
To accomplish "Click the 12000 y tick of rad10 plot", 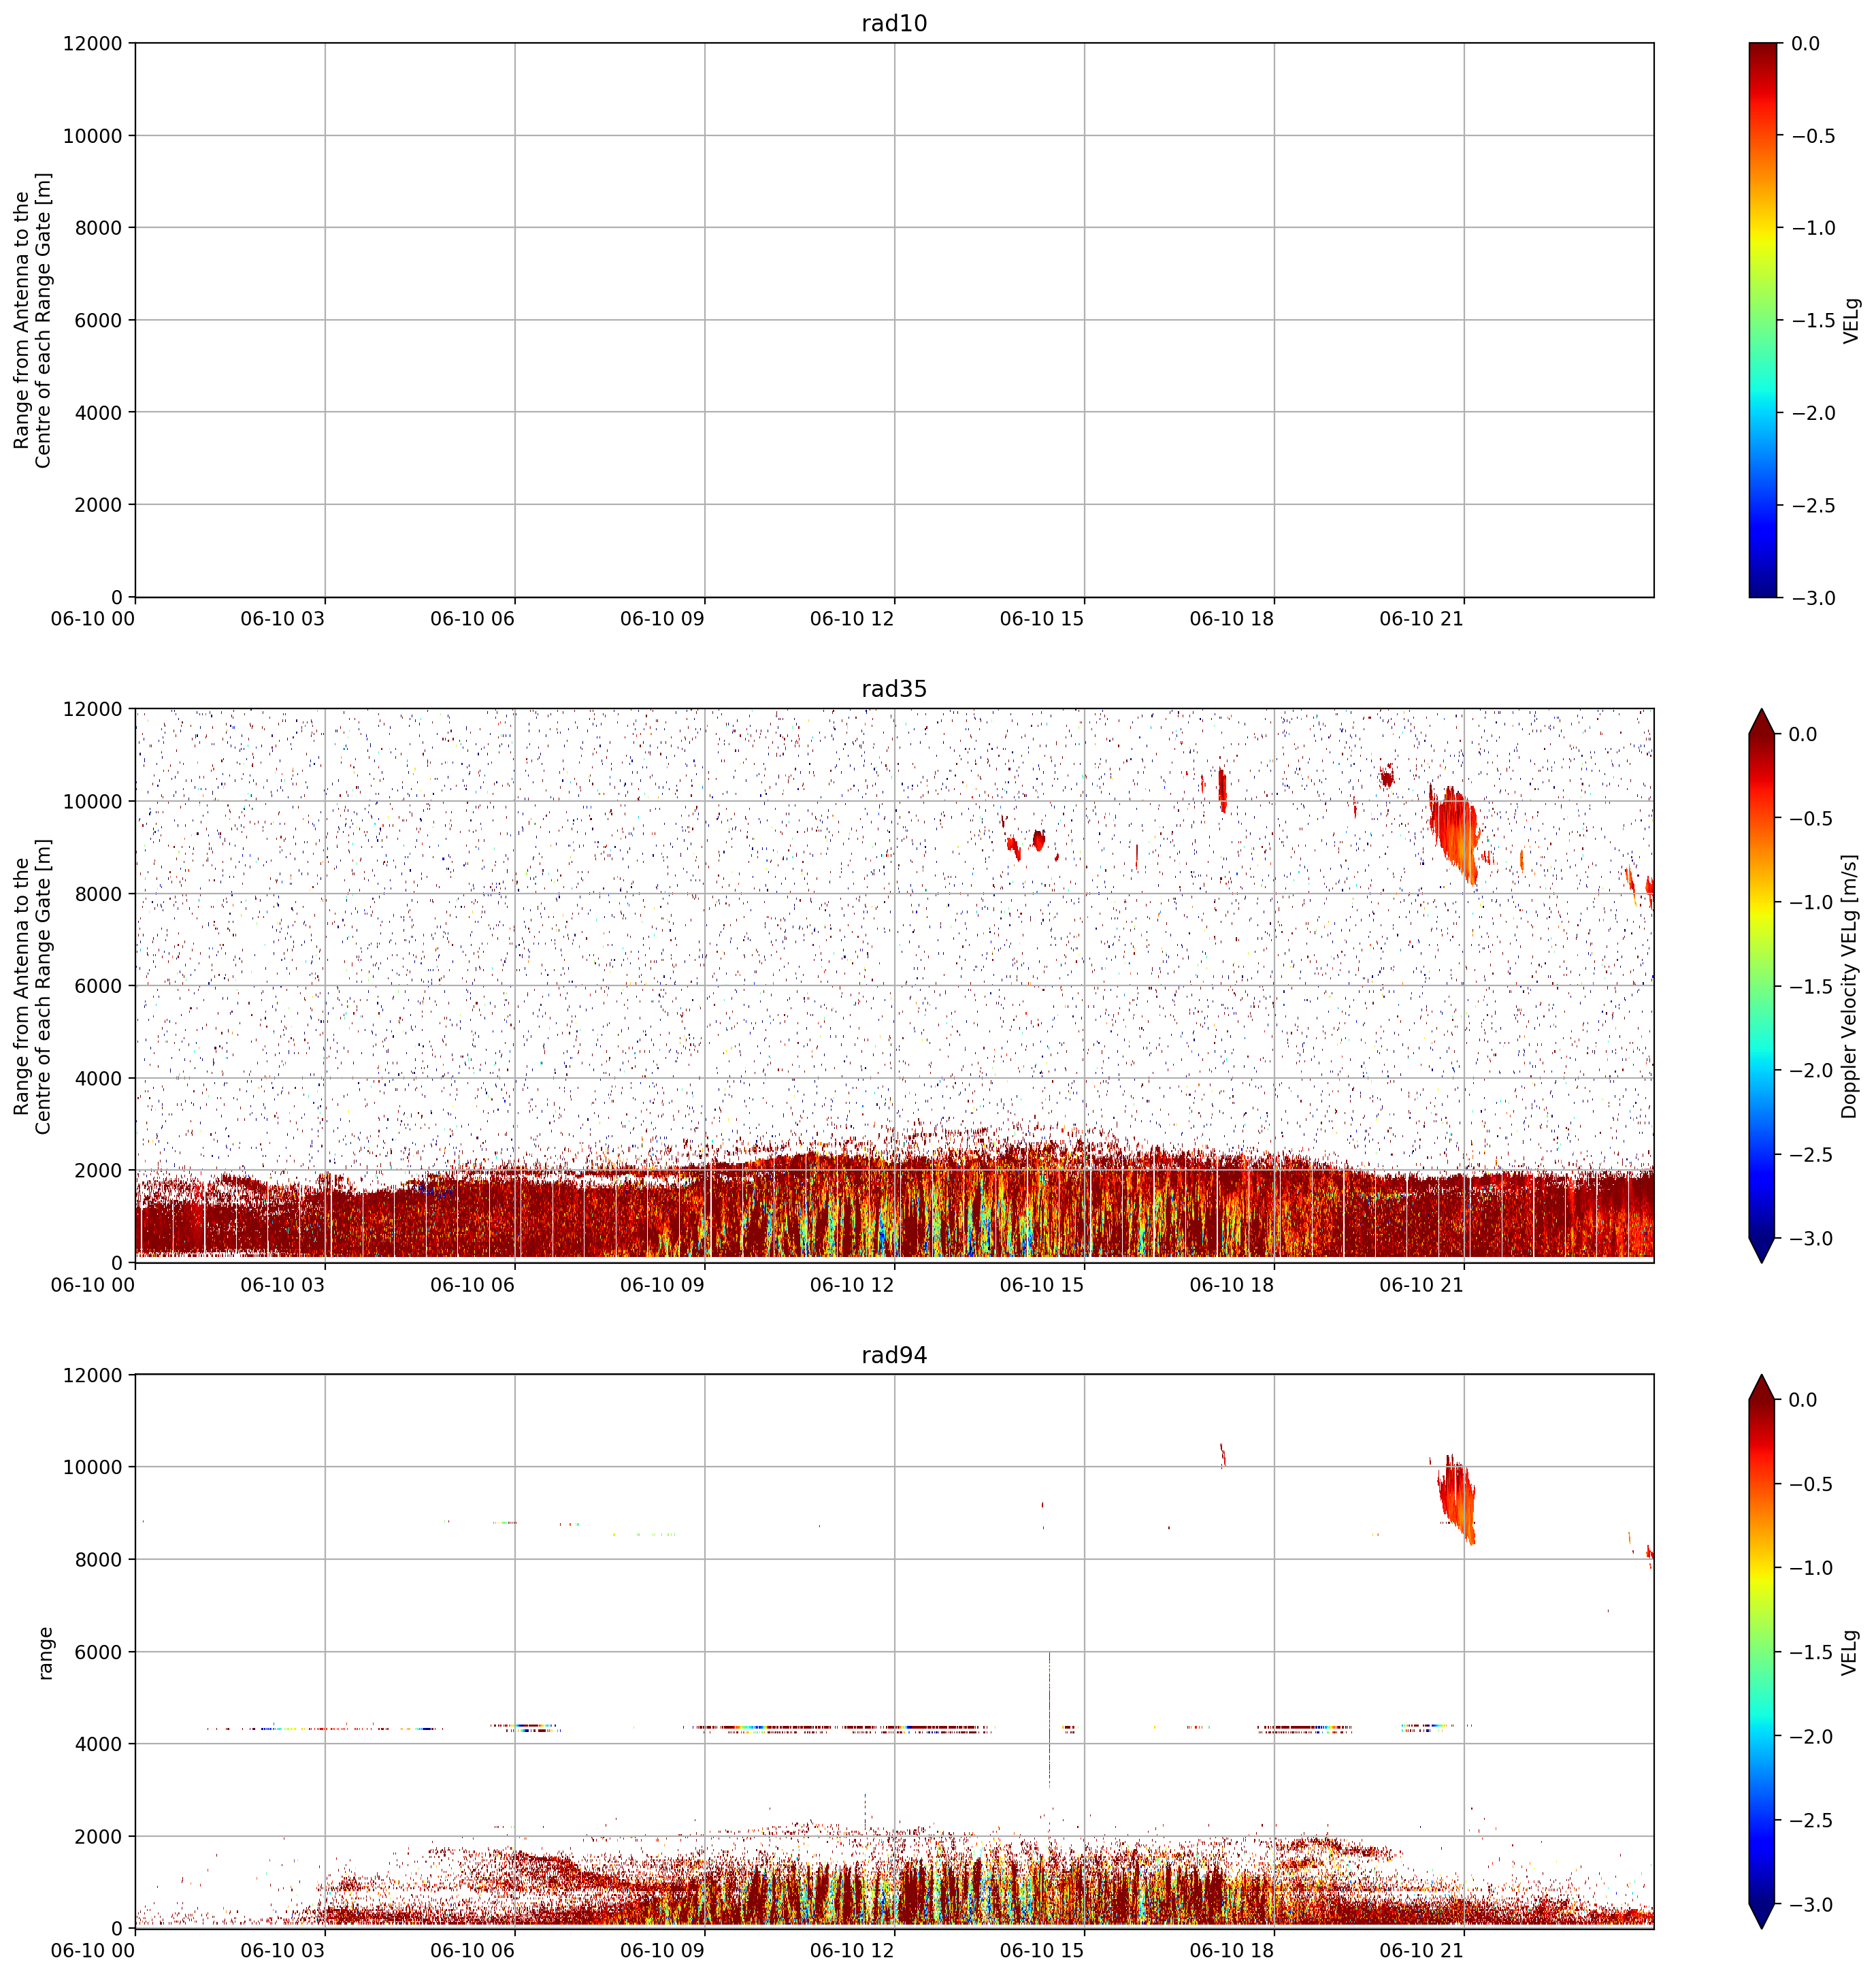I will [92, 43].
